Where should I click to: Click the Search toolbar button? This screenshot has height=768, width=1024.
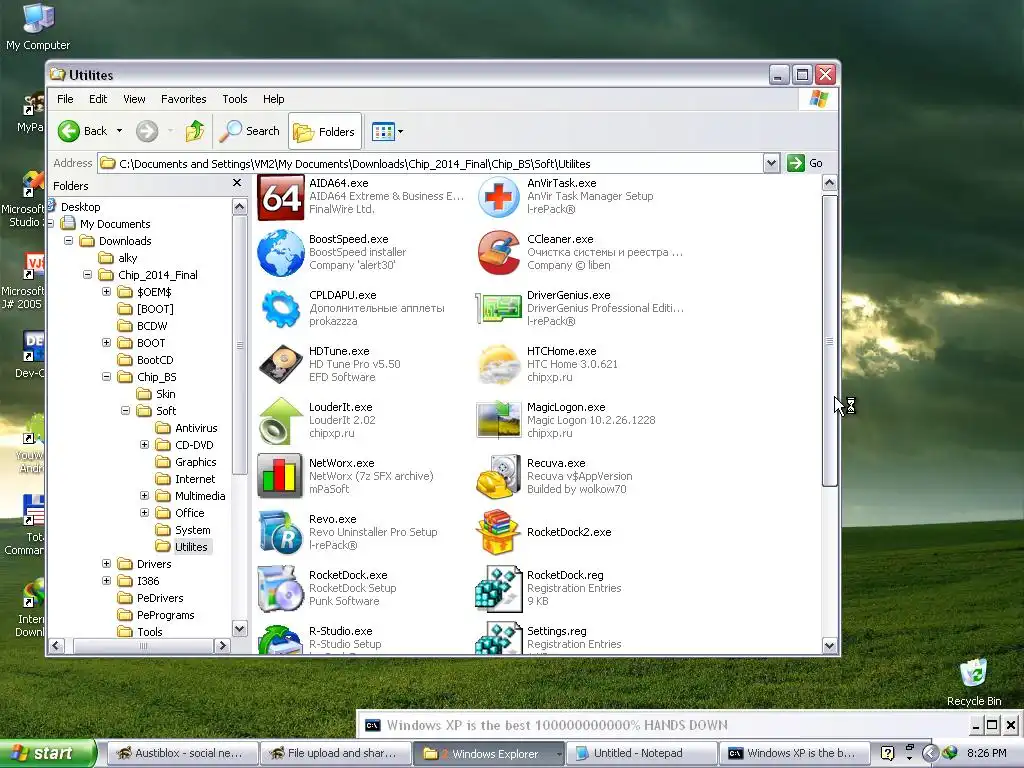pos(249,131)
